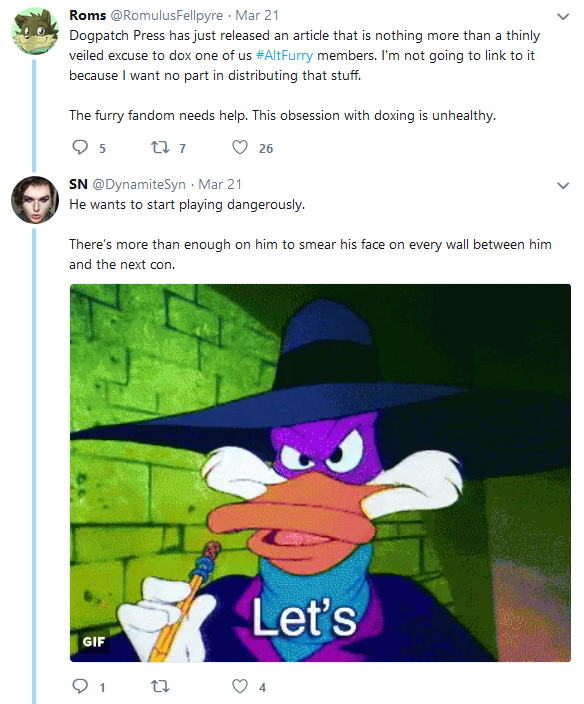Open the #AltFurry hashtag link
This screenshot has width=584, height=704.
coord(284,55)
